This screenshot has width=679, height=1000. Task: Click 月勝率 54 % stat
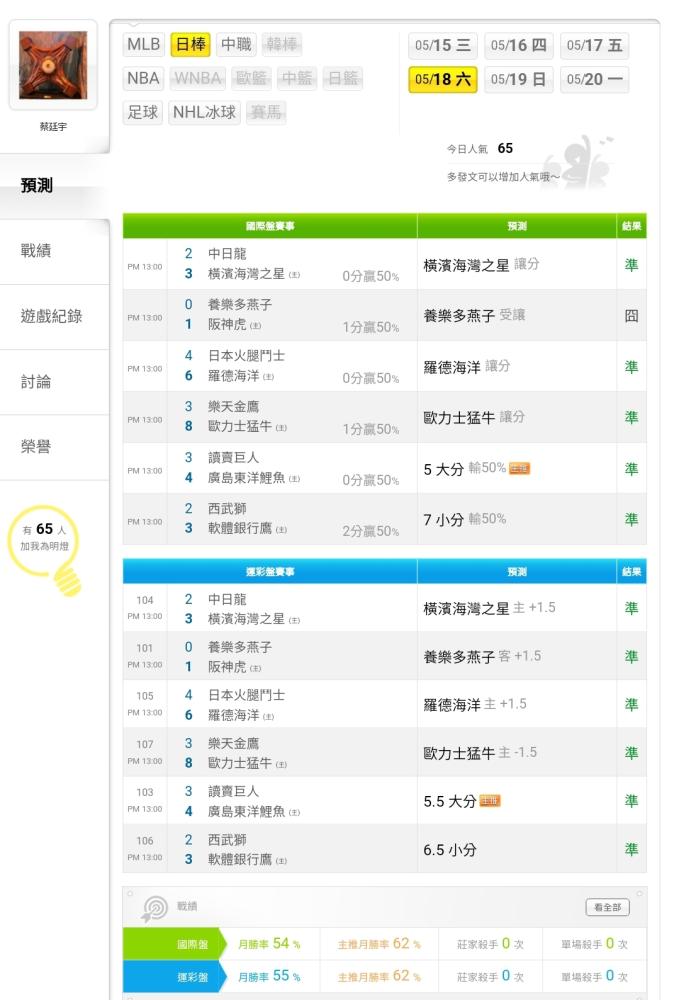pos(269,944)
